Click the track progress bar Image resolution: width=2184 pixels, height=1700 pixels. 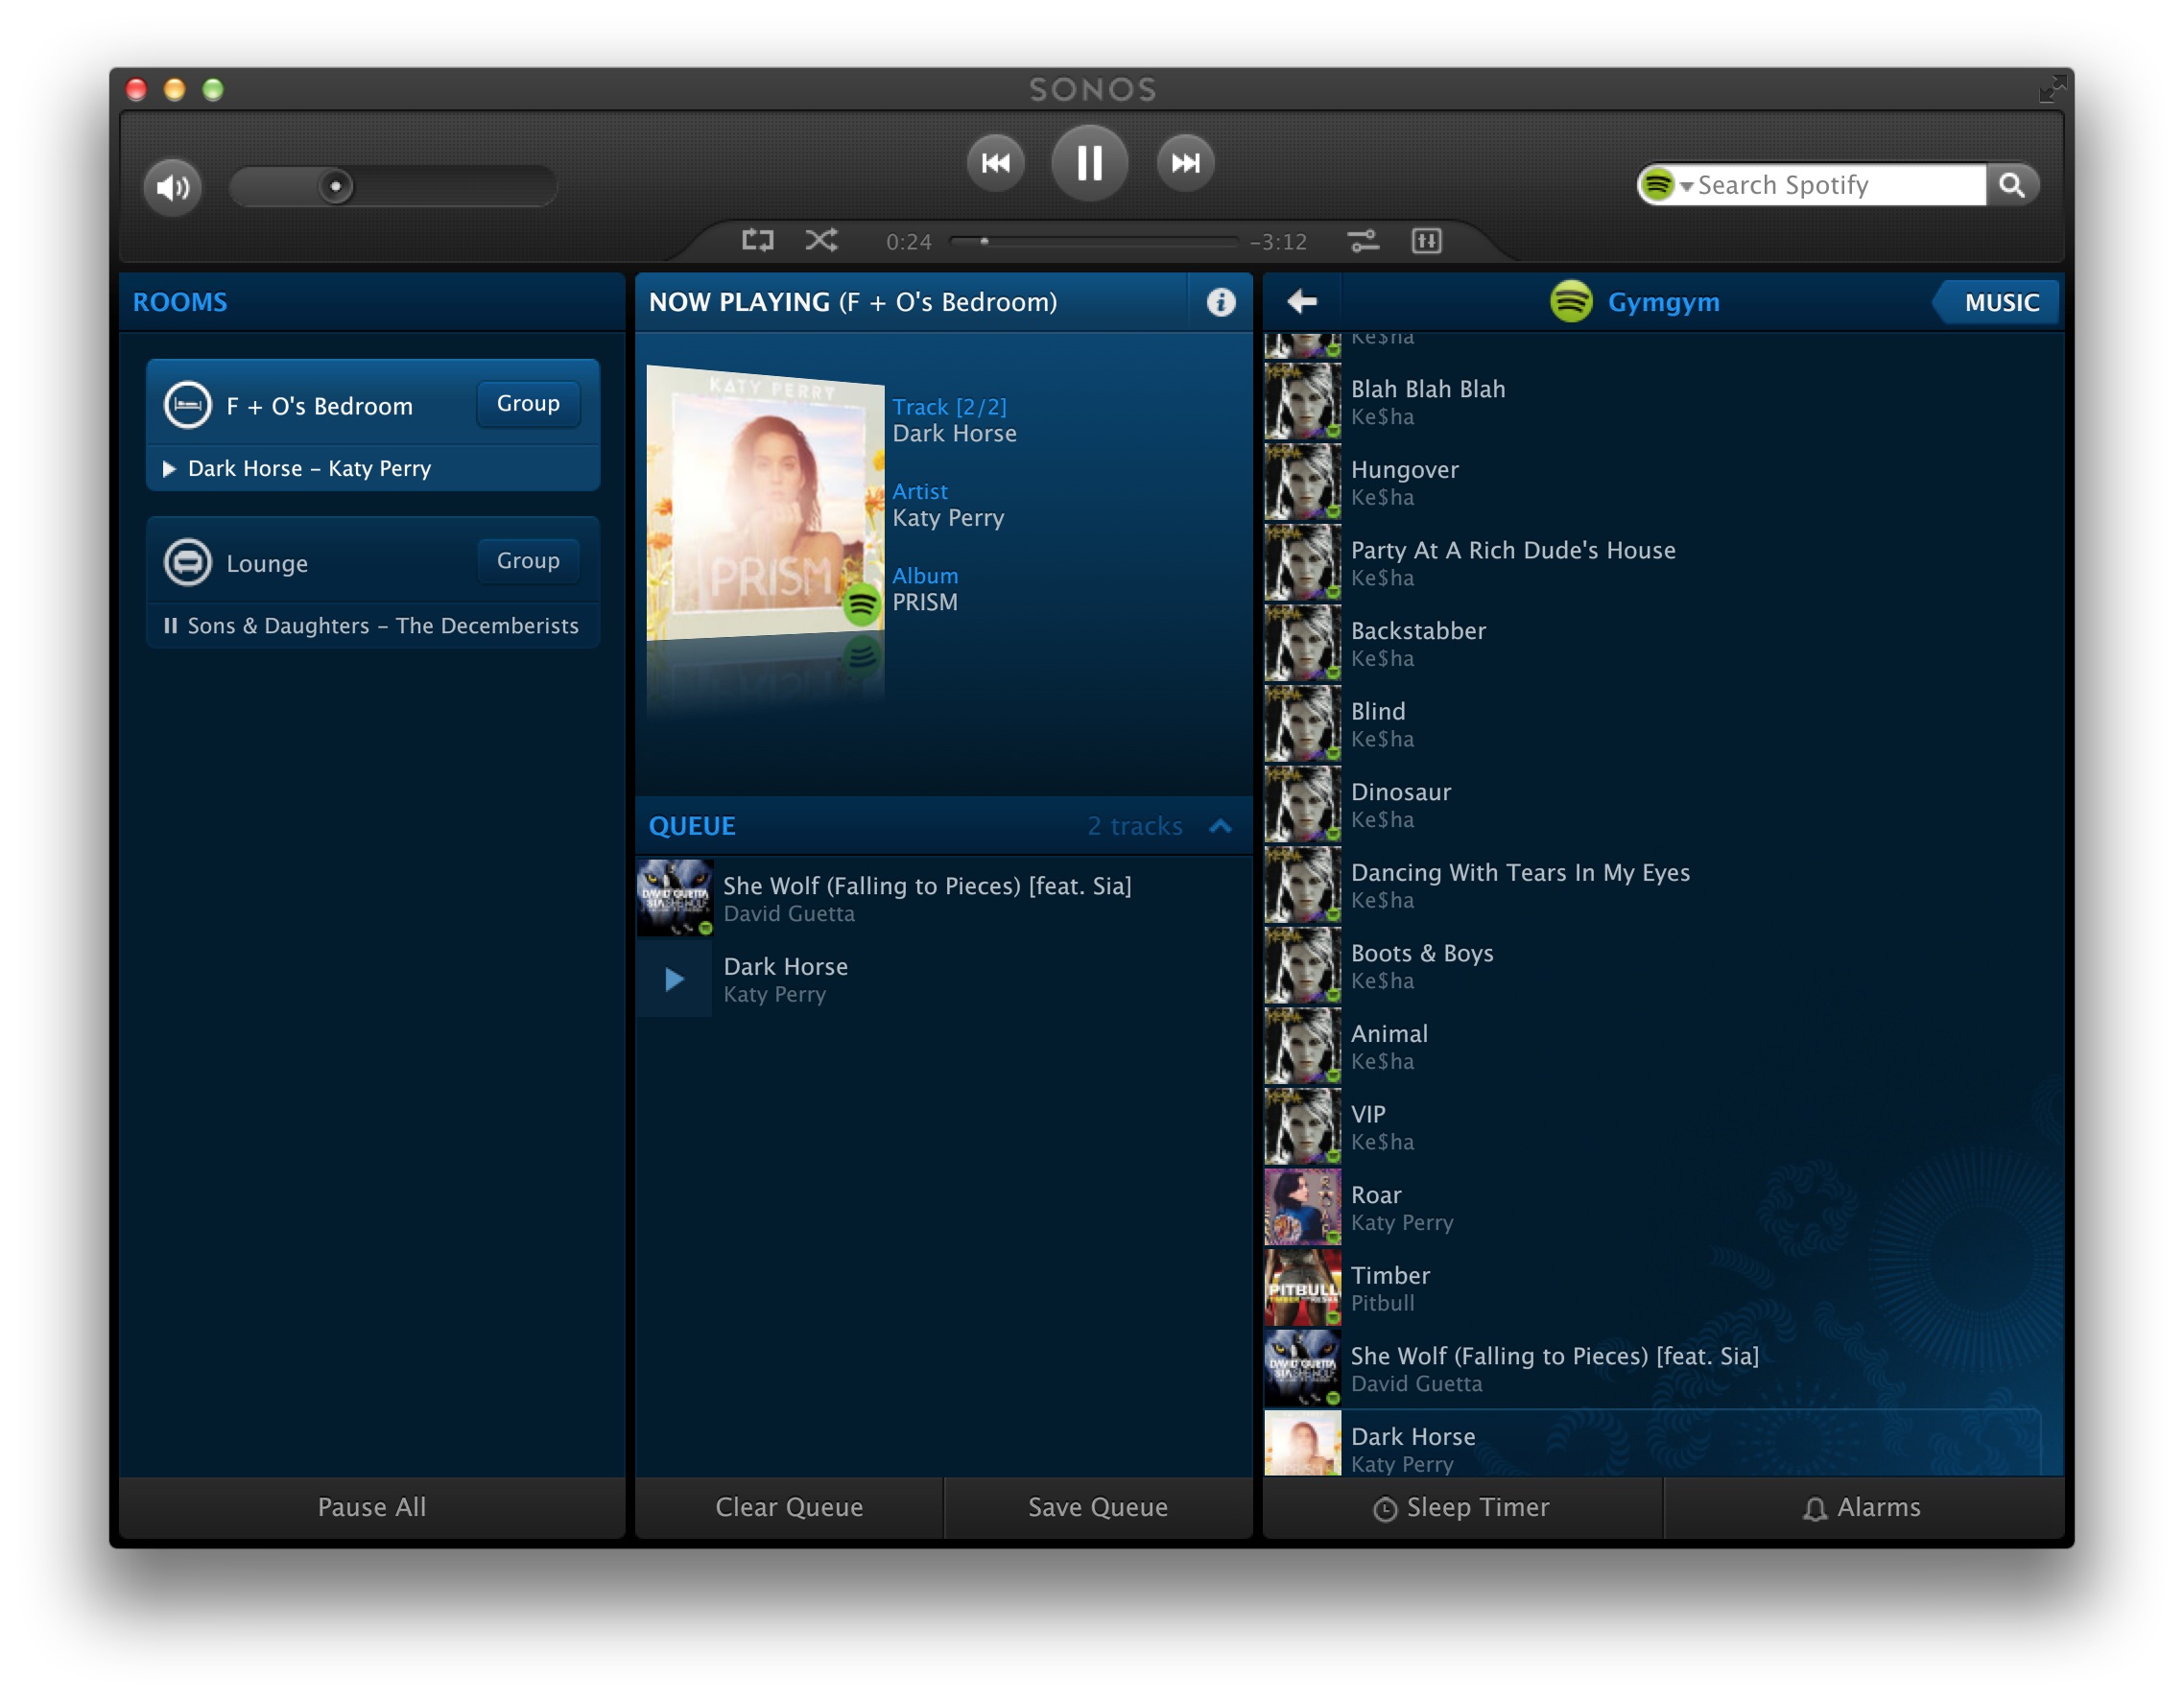click(x=1093, y=241)
